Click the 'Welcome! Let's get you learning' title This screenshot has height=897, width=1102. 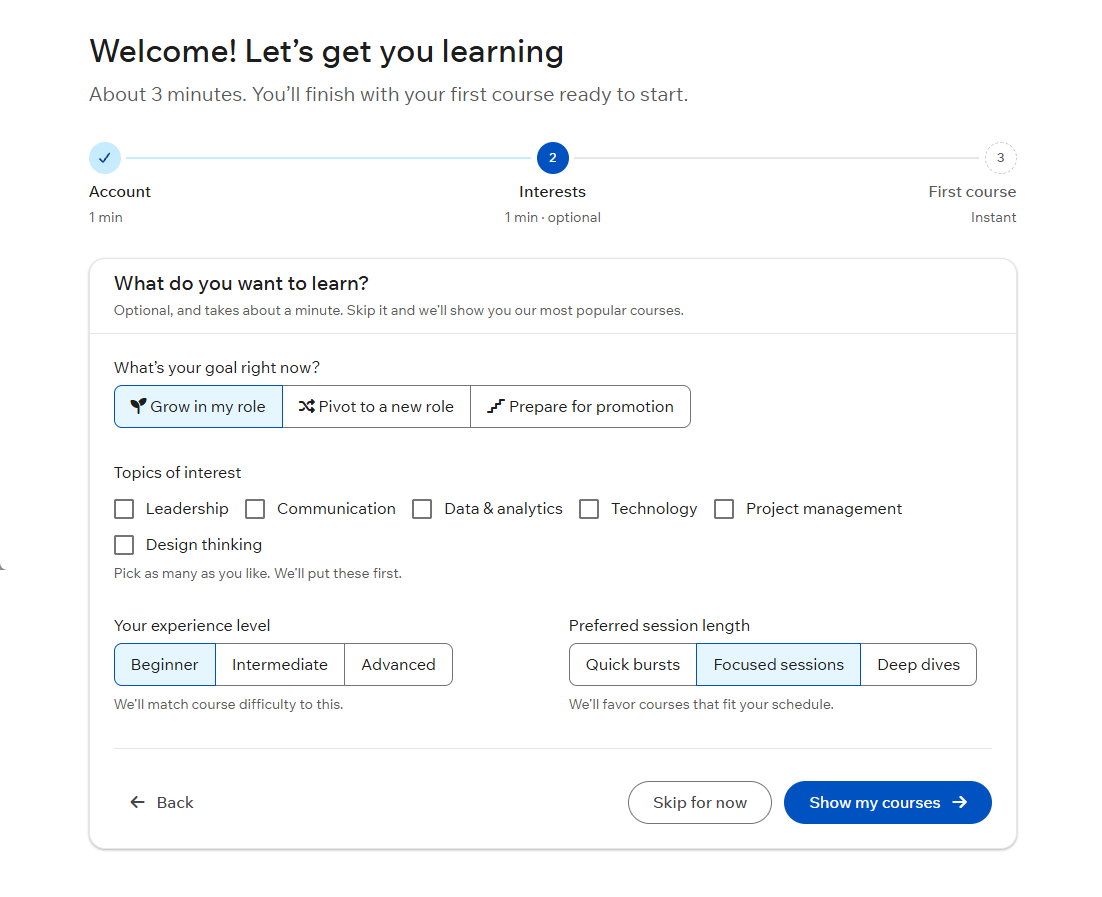pos(327,52)
